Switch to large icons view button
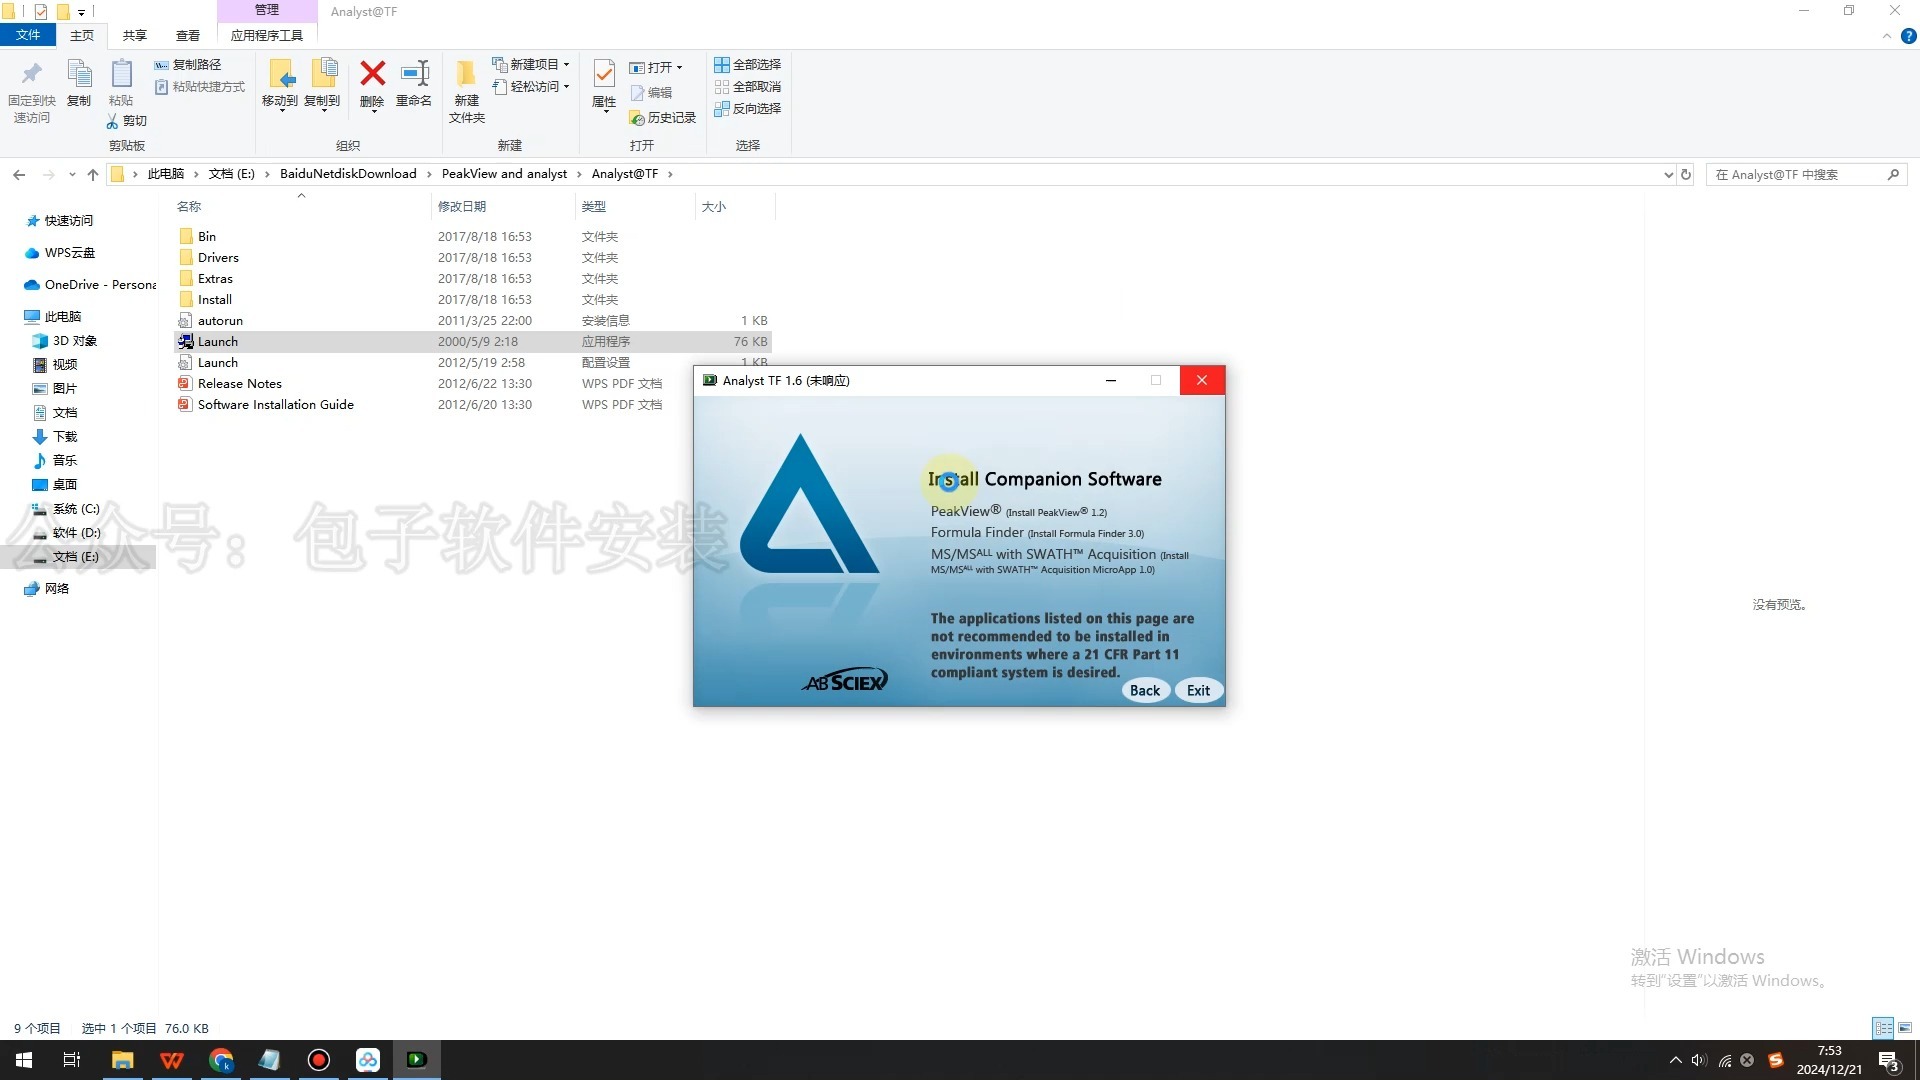Viewport: 1920px width, 1080px height. tap(1905, 1028)
